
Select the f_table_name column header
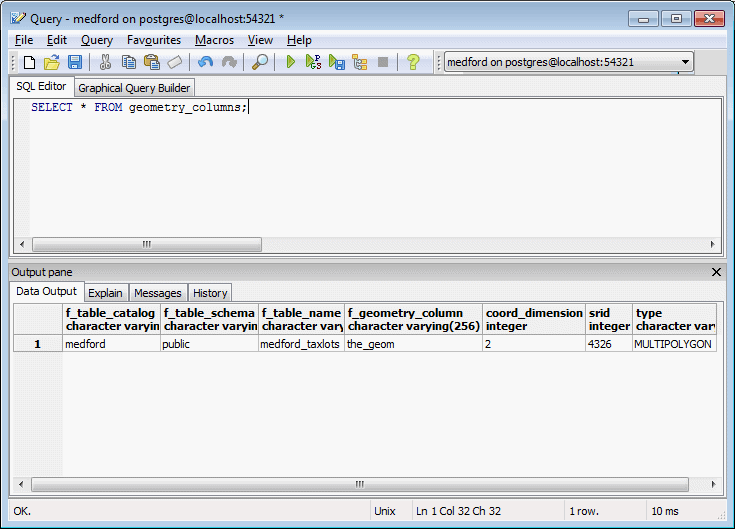301,319
